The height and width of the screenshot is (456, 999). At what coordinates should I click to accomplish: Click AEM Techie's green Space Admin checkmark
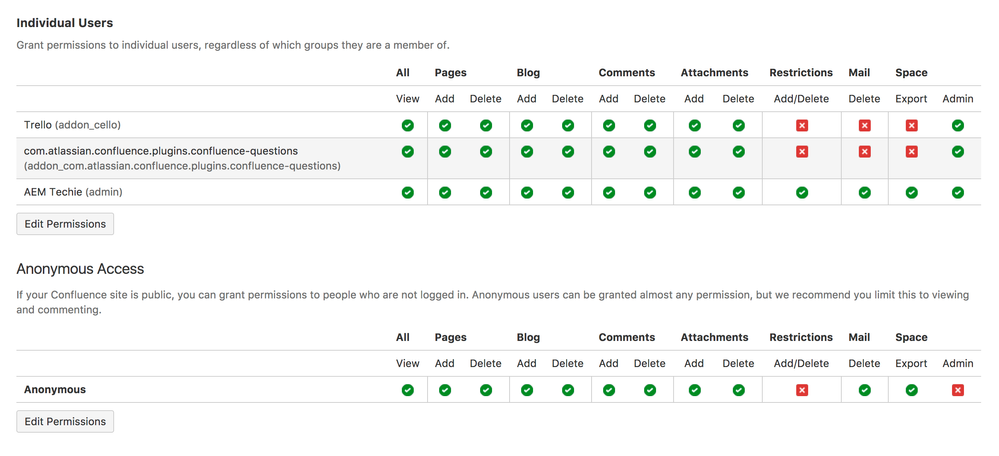coord(957,192)
